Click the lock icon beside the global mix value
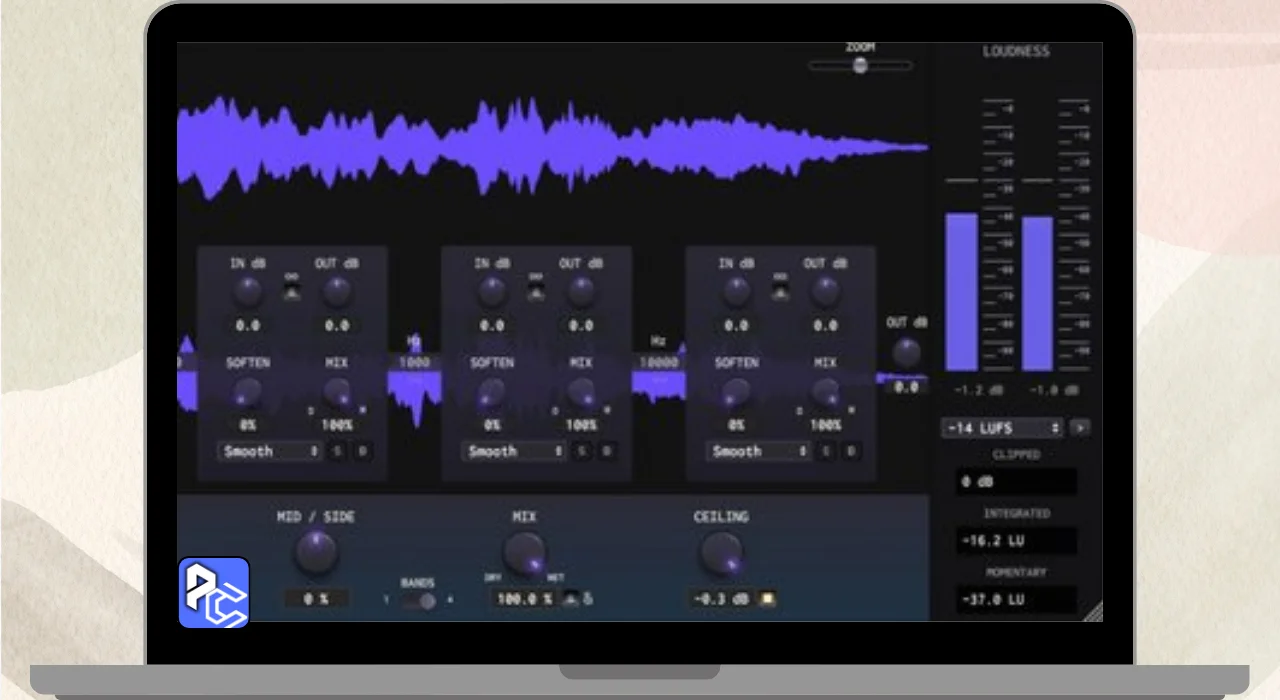Viewport: 1280px width, 700px height. pyautogui.click(x=588, y=599)
